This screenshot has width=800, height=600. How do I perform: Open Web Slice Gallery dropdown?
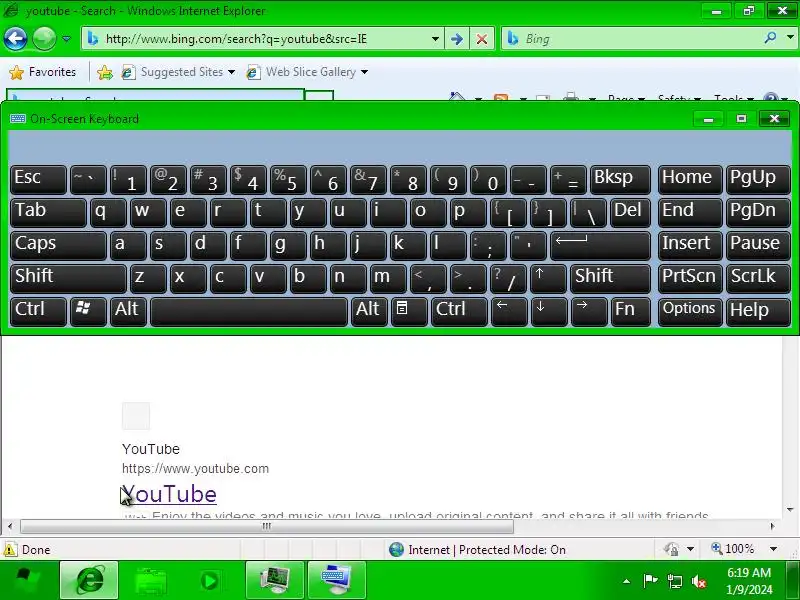307,72
